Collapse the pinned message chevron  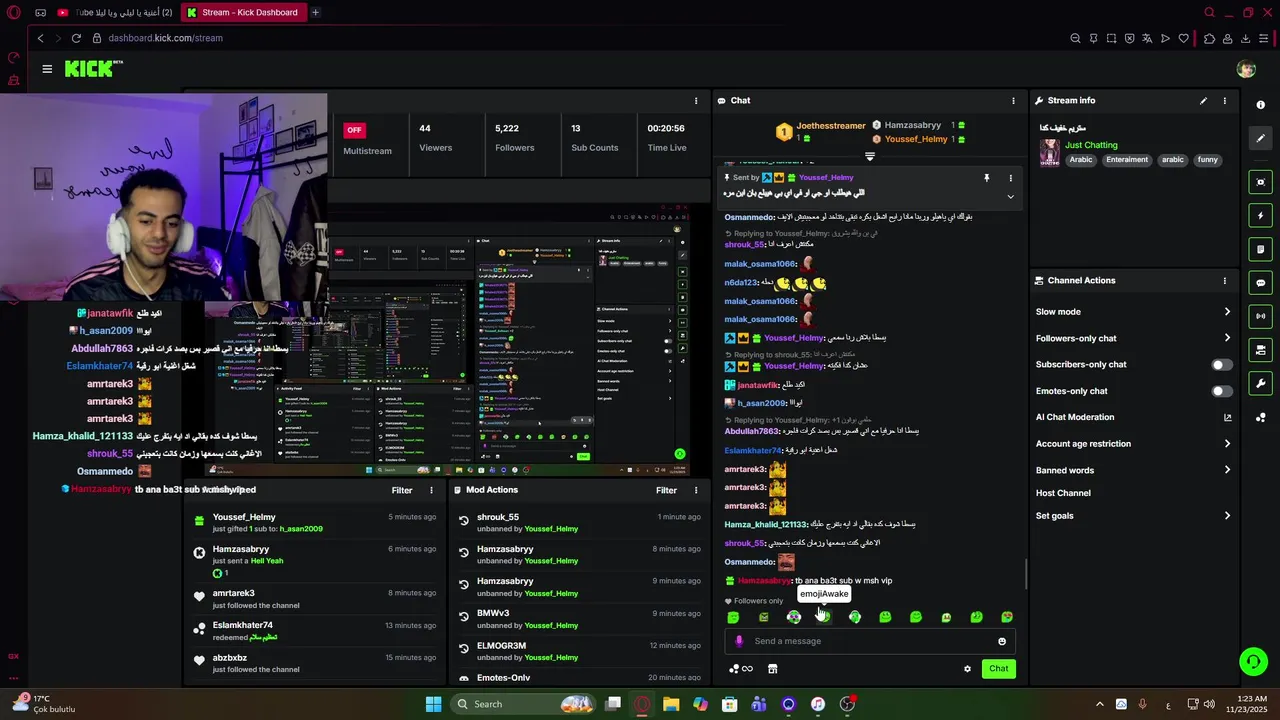[x=1010, y=197]
